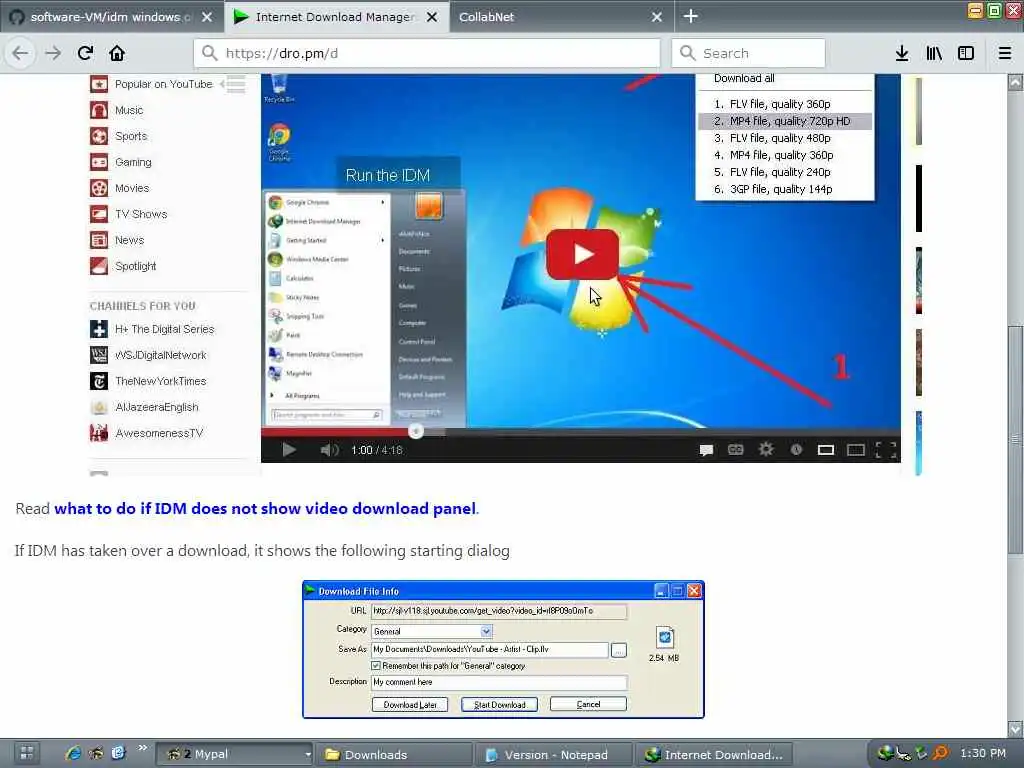The width and height of the screenshot is (1024, 768).
Task: Open the hamburger menu in the browser
Action: (1005, 53)
